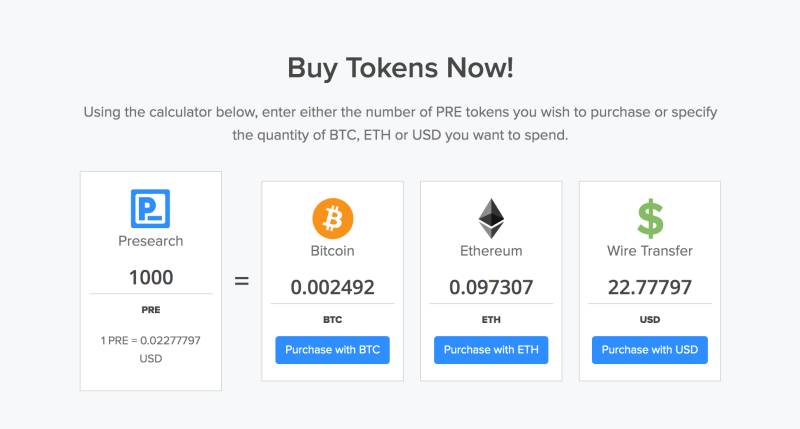
Task: Click the Bitcoin label text
Action: click(x=333, y=251)
